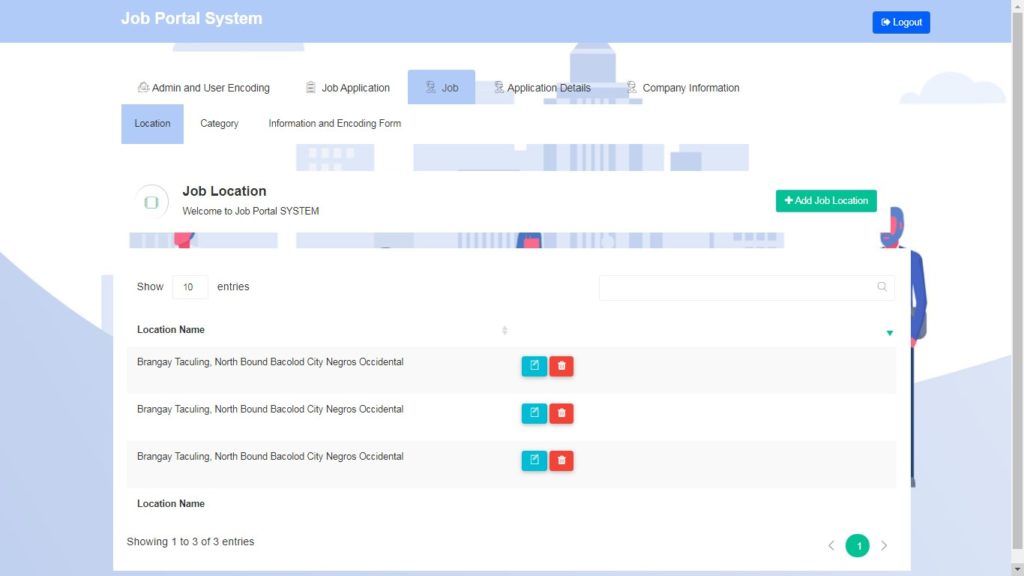The width and height of the screenshot is (1024, 576).
Task: Click the next page chevron
Action: 884,545
